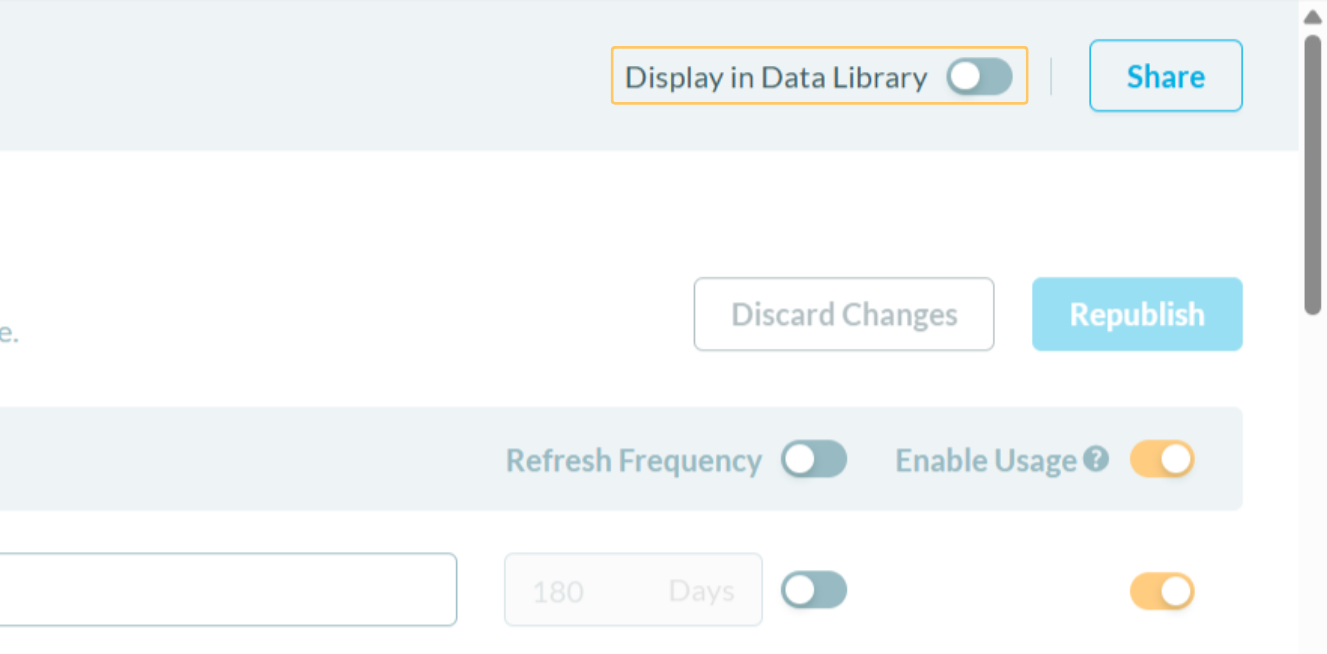Click the Refresh Frequency label text
The image size is (1327, 654).
tap(634, 461)
